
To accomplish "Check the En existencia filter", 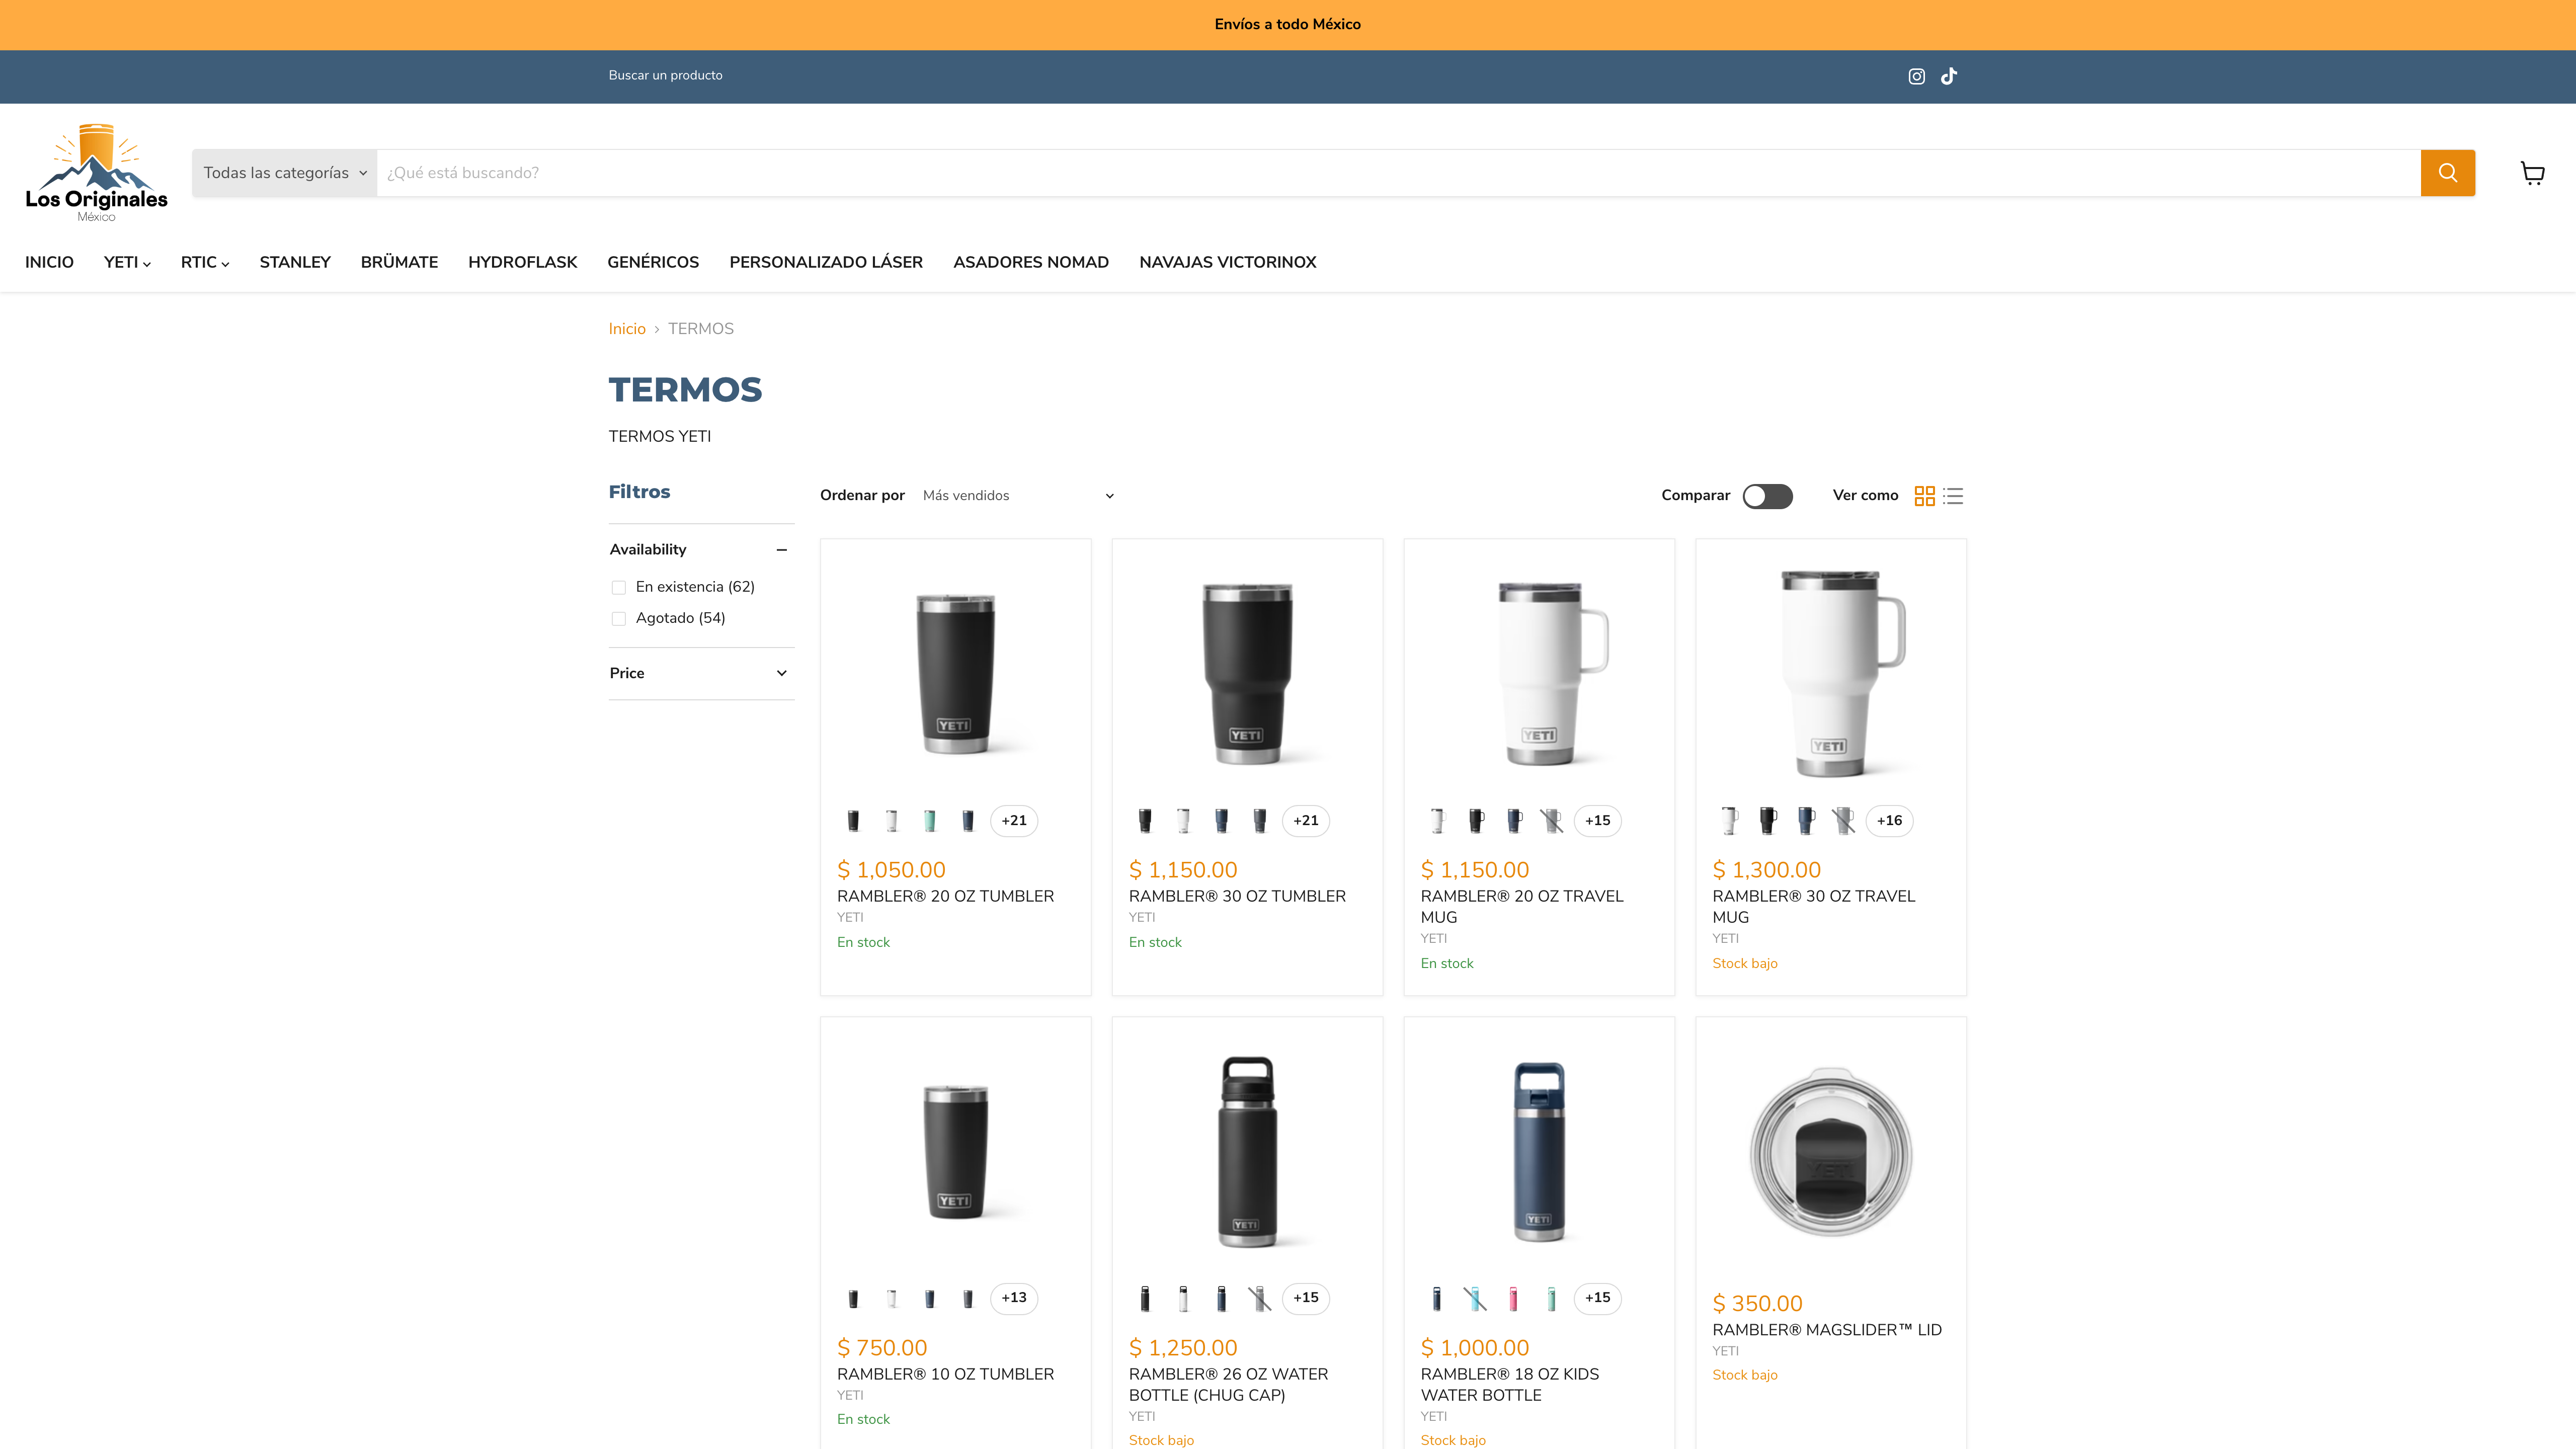I will [x=619, y=588].
